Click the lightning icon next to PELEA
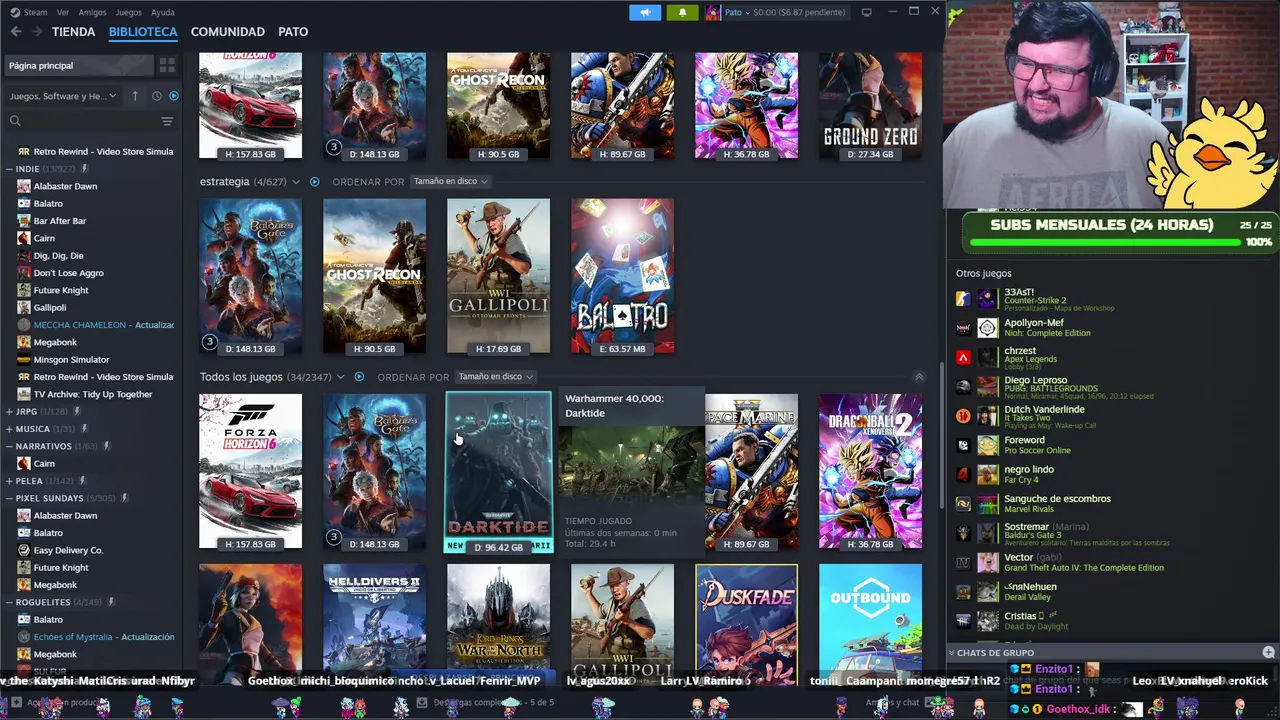1280x720 pixels. pyautogui.click(x=82, y=481)
